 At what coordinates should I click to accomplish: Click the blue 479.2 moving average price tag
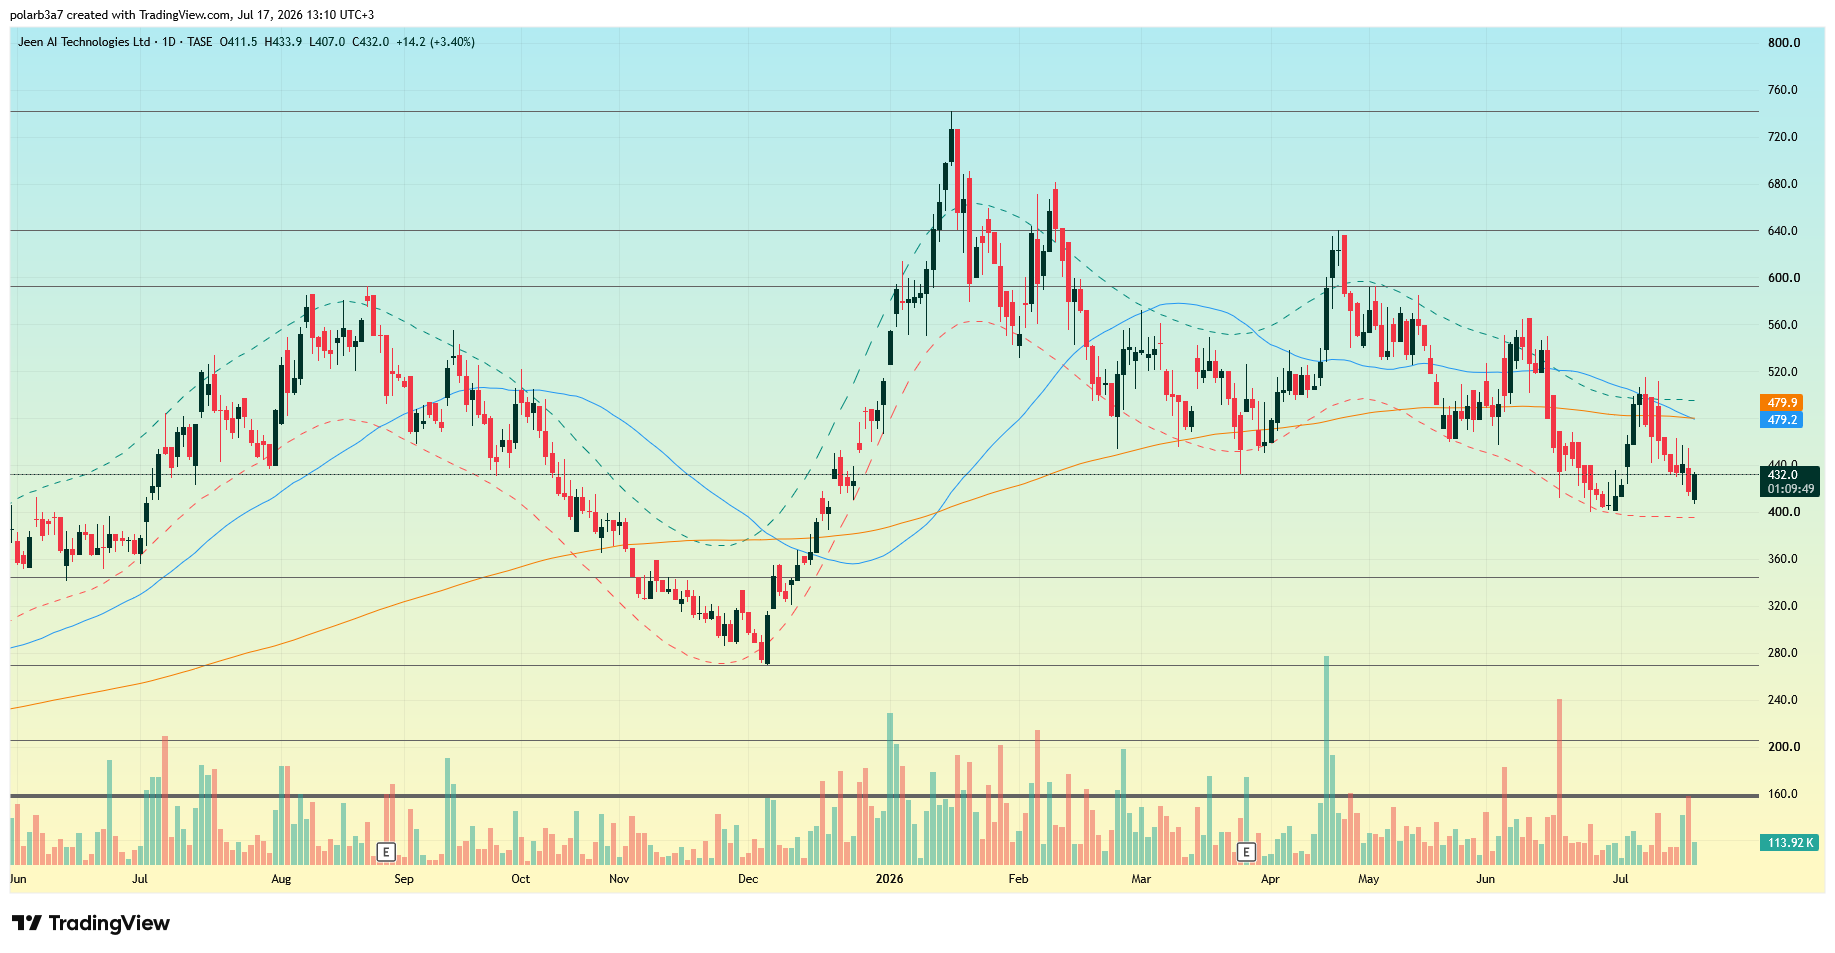[1782, 420]
